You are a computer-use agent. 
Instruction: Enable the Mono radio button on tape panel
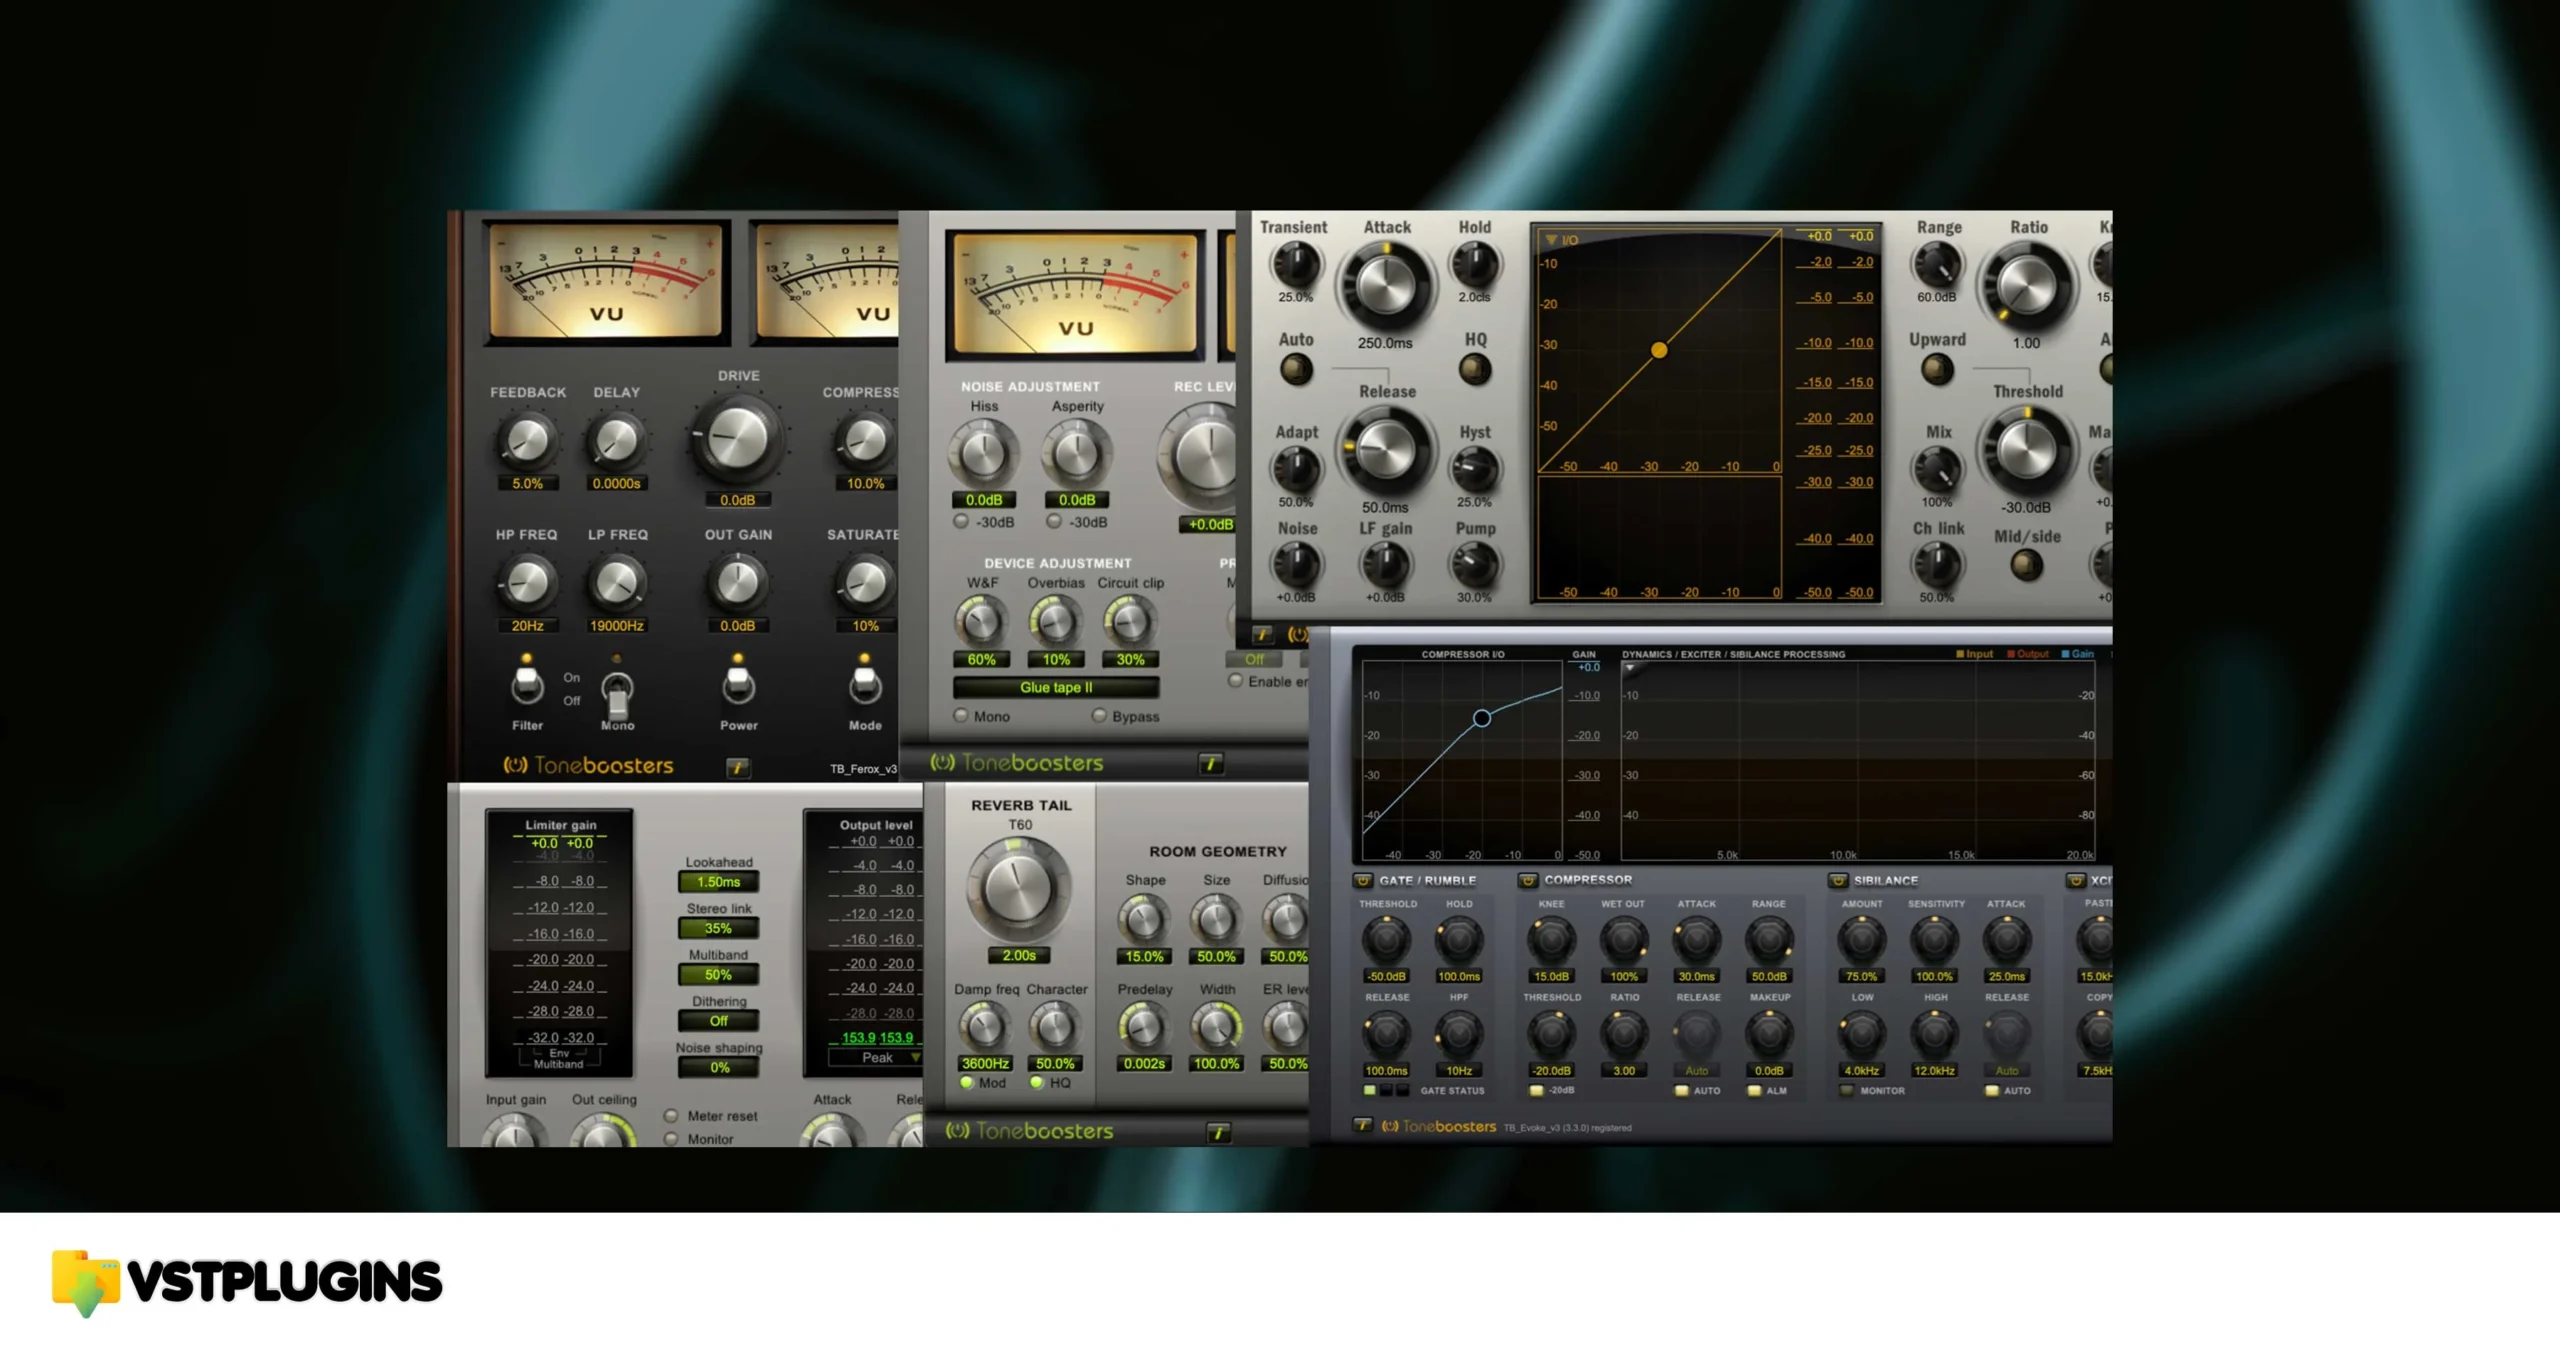[961, 716]
